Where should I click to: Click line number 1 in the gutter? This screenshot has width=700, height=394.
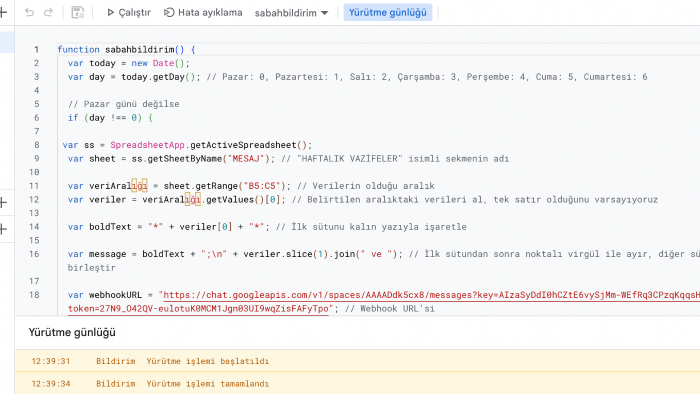(x=36, y=50)
